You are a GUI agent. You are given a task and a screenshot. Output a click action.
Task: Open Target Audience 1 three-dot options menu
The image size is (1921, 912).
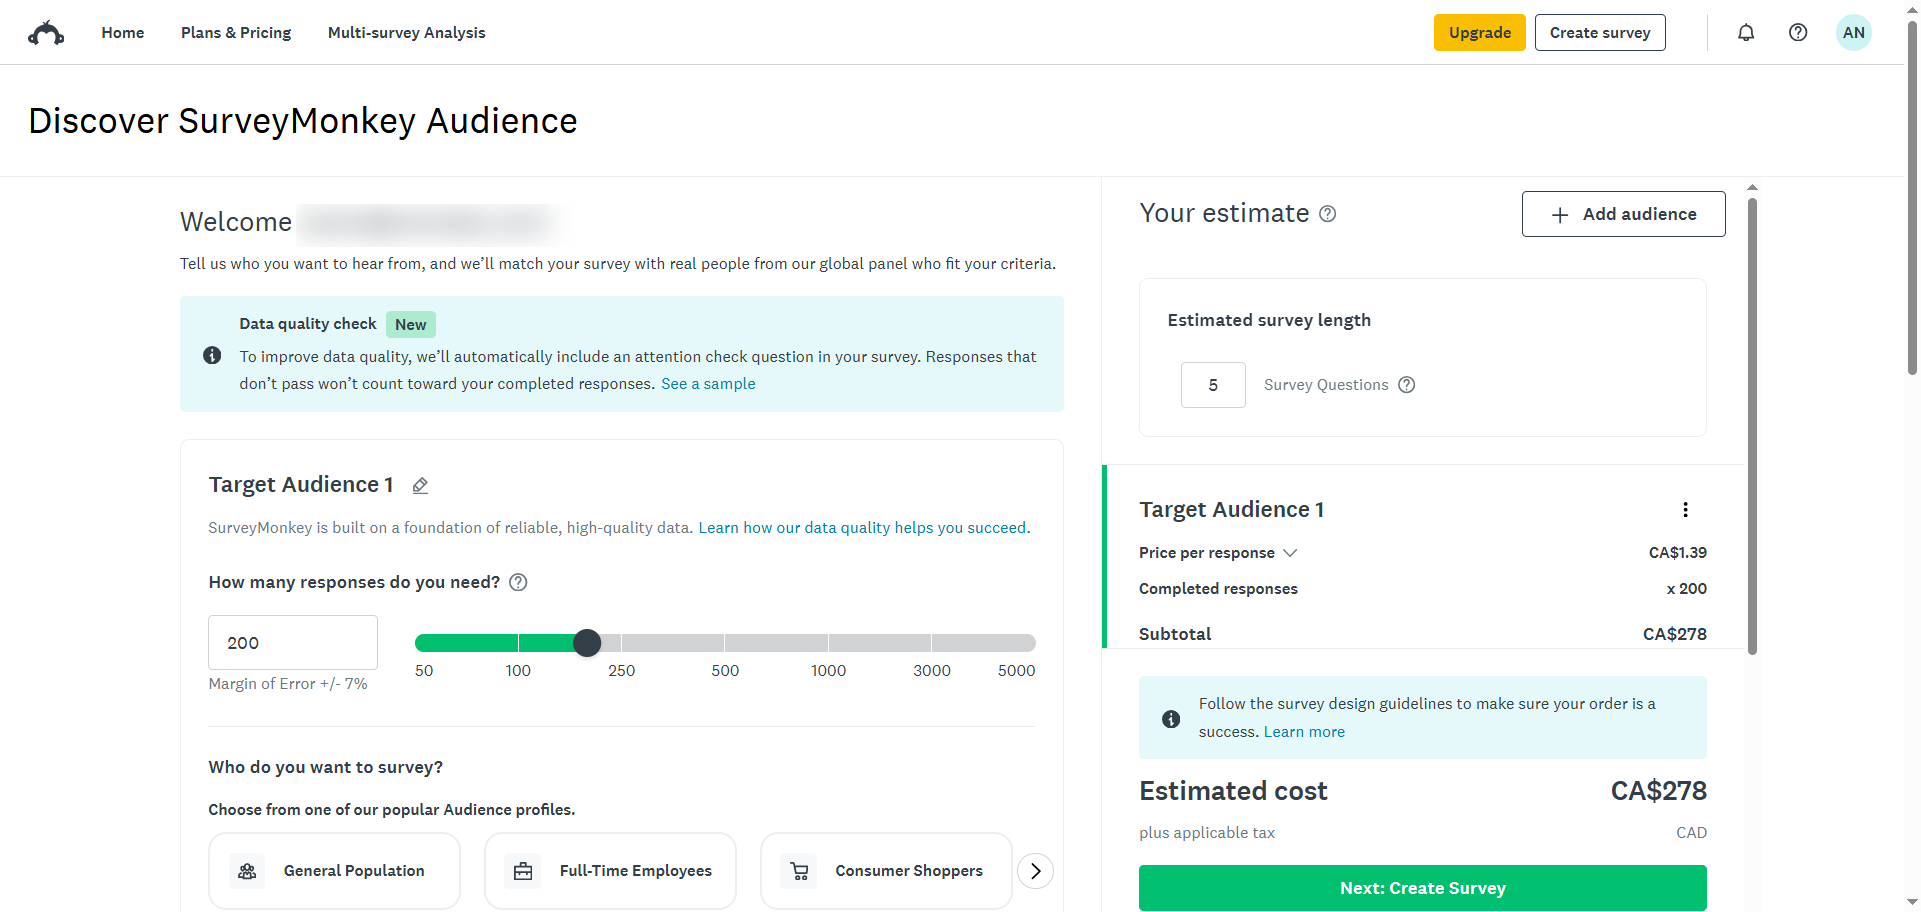pos(1686,510)
